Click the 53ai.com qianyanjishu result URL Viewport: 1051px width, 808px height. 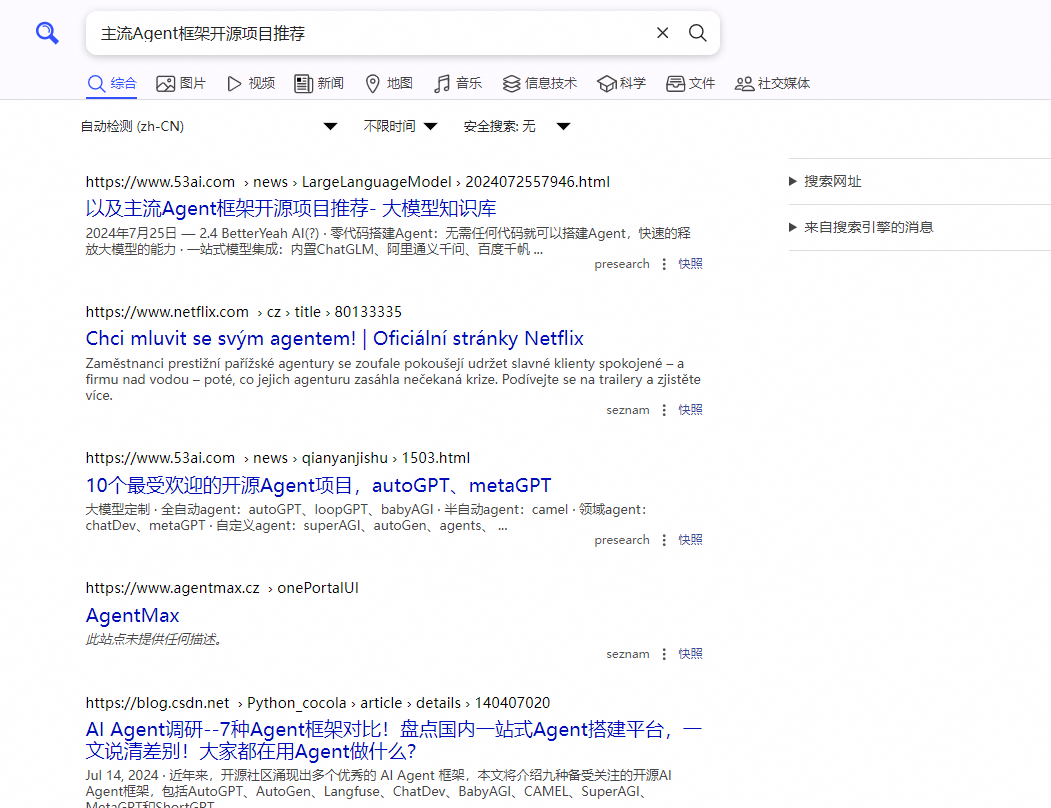tap(278, 459)
